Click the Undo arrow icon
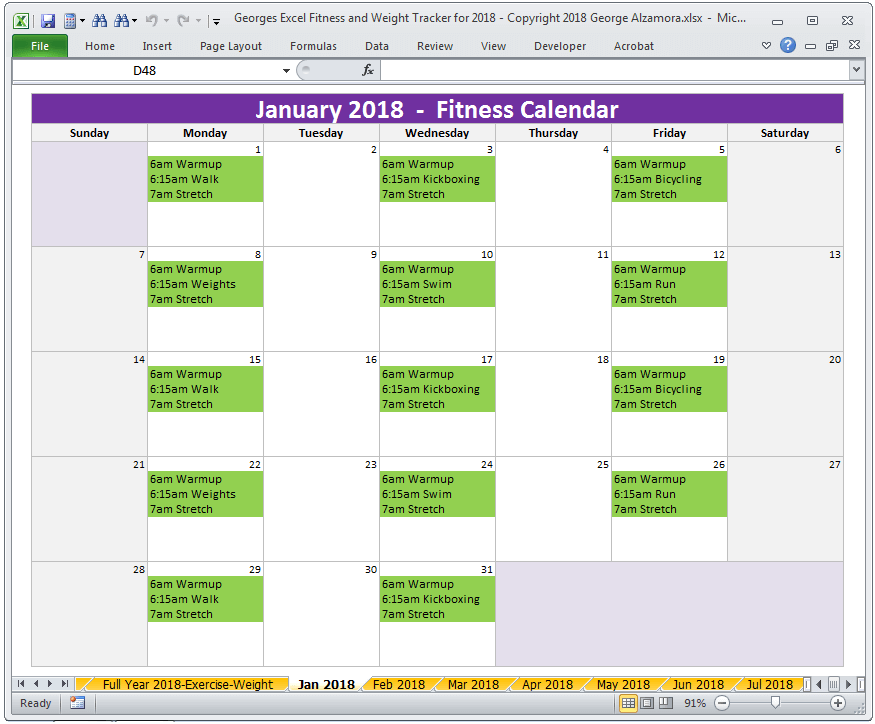Image resolution: width=875 pixels, height=724 pixels. coord(151,21)
